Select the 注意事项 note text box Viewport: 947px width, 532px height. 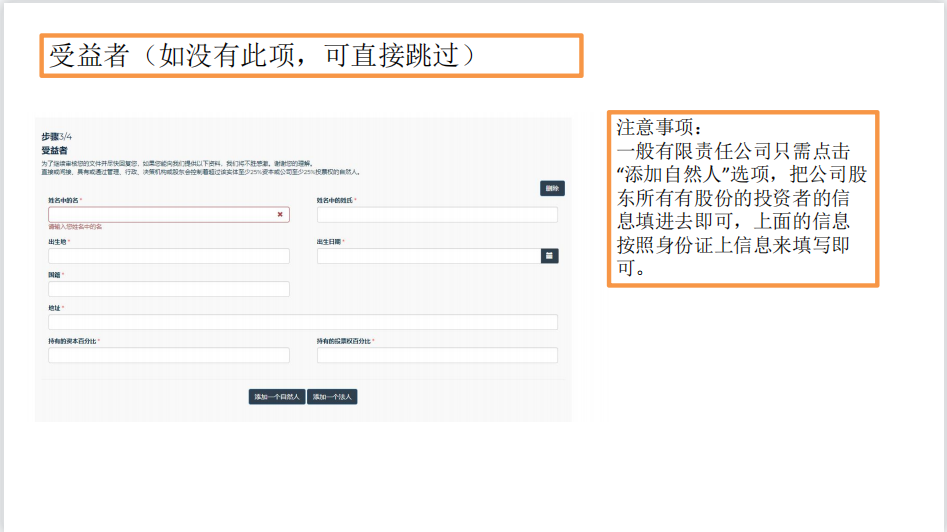[742, 198]
